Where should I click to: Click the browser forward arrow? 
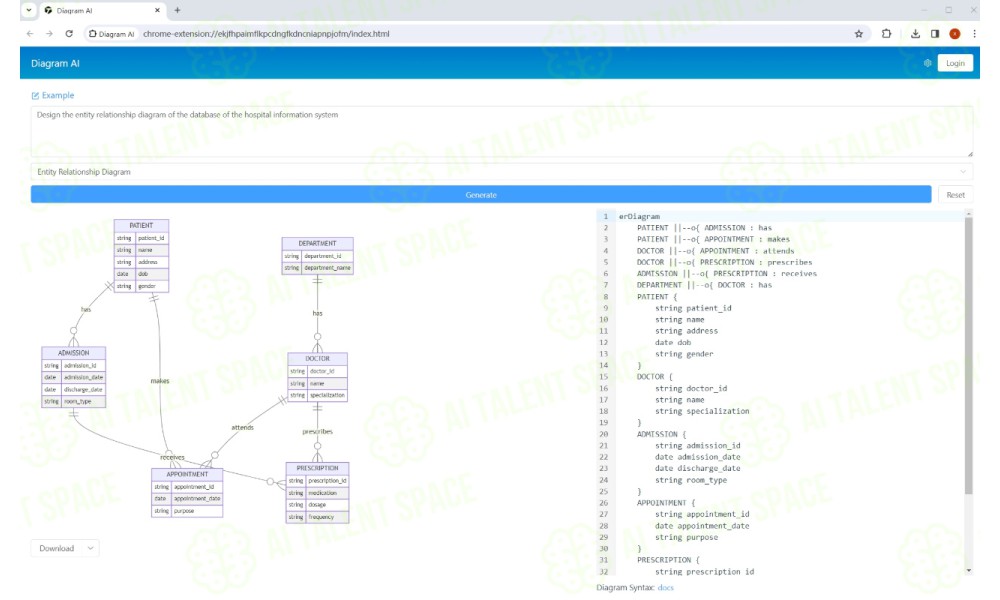(x=49, y=34)
